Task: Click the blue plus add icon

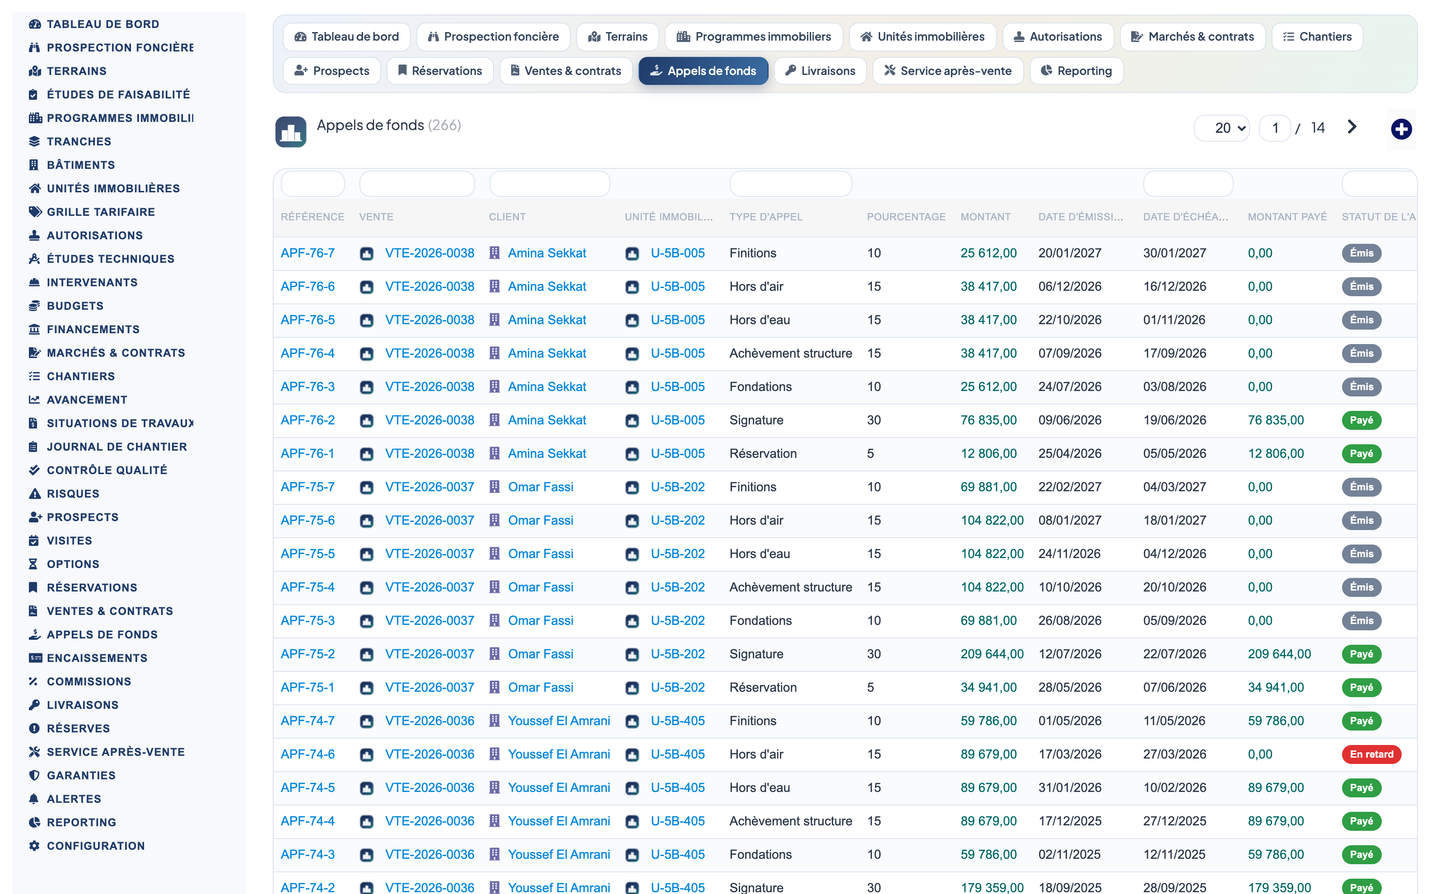Action: [x=1401, y=129]
